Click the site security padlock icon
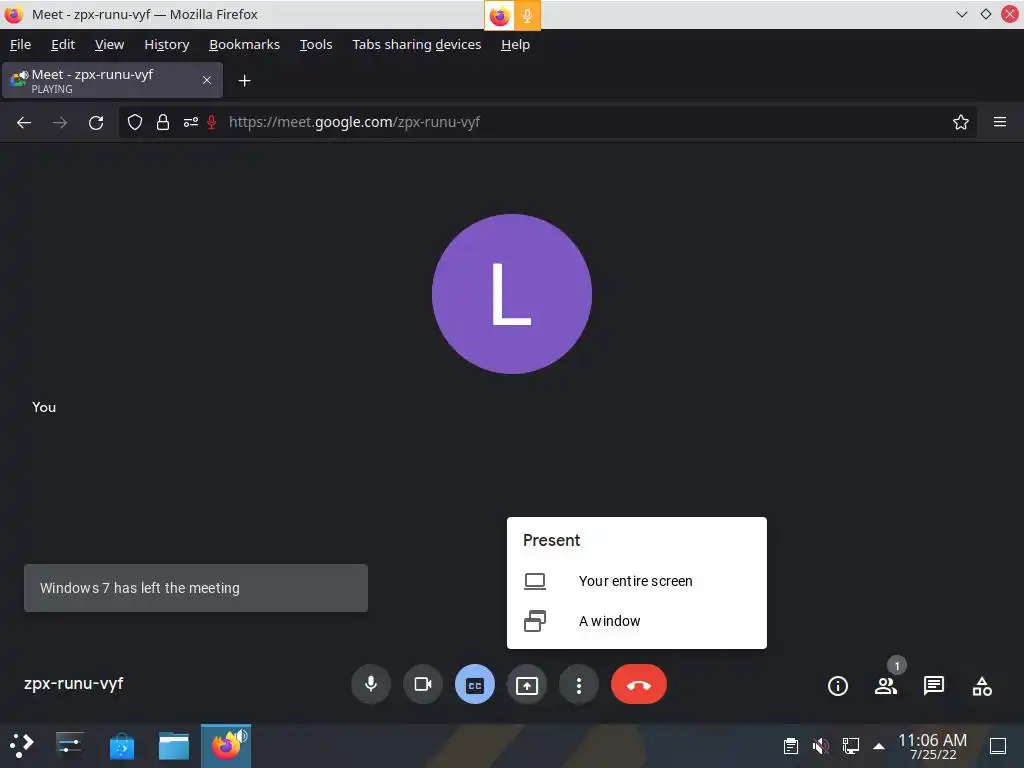The image size is (1024, 768). pos(163,122)
